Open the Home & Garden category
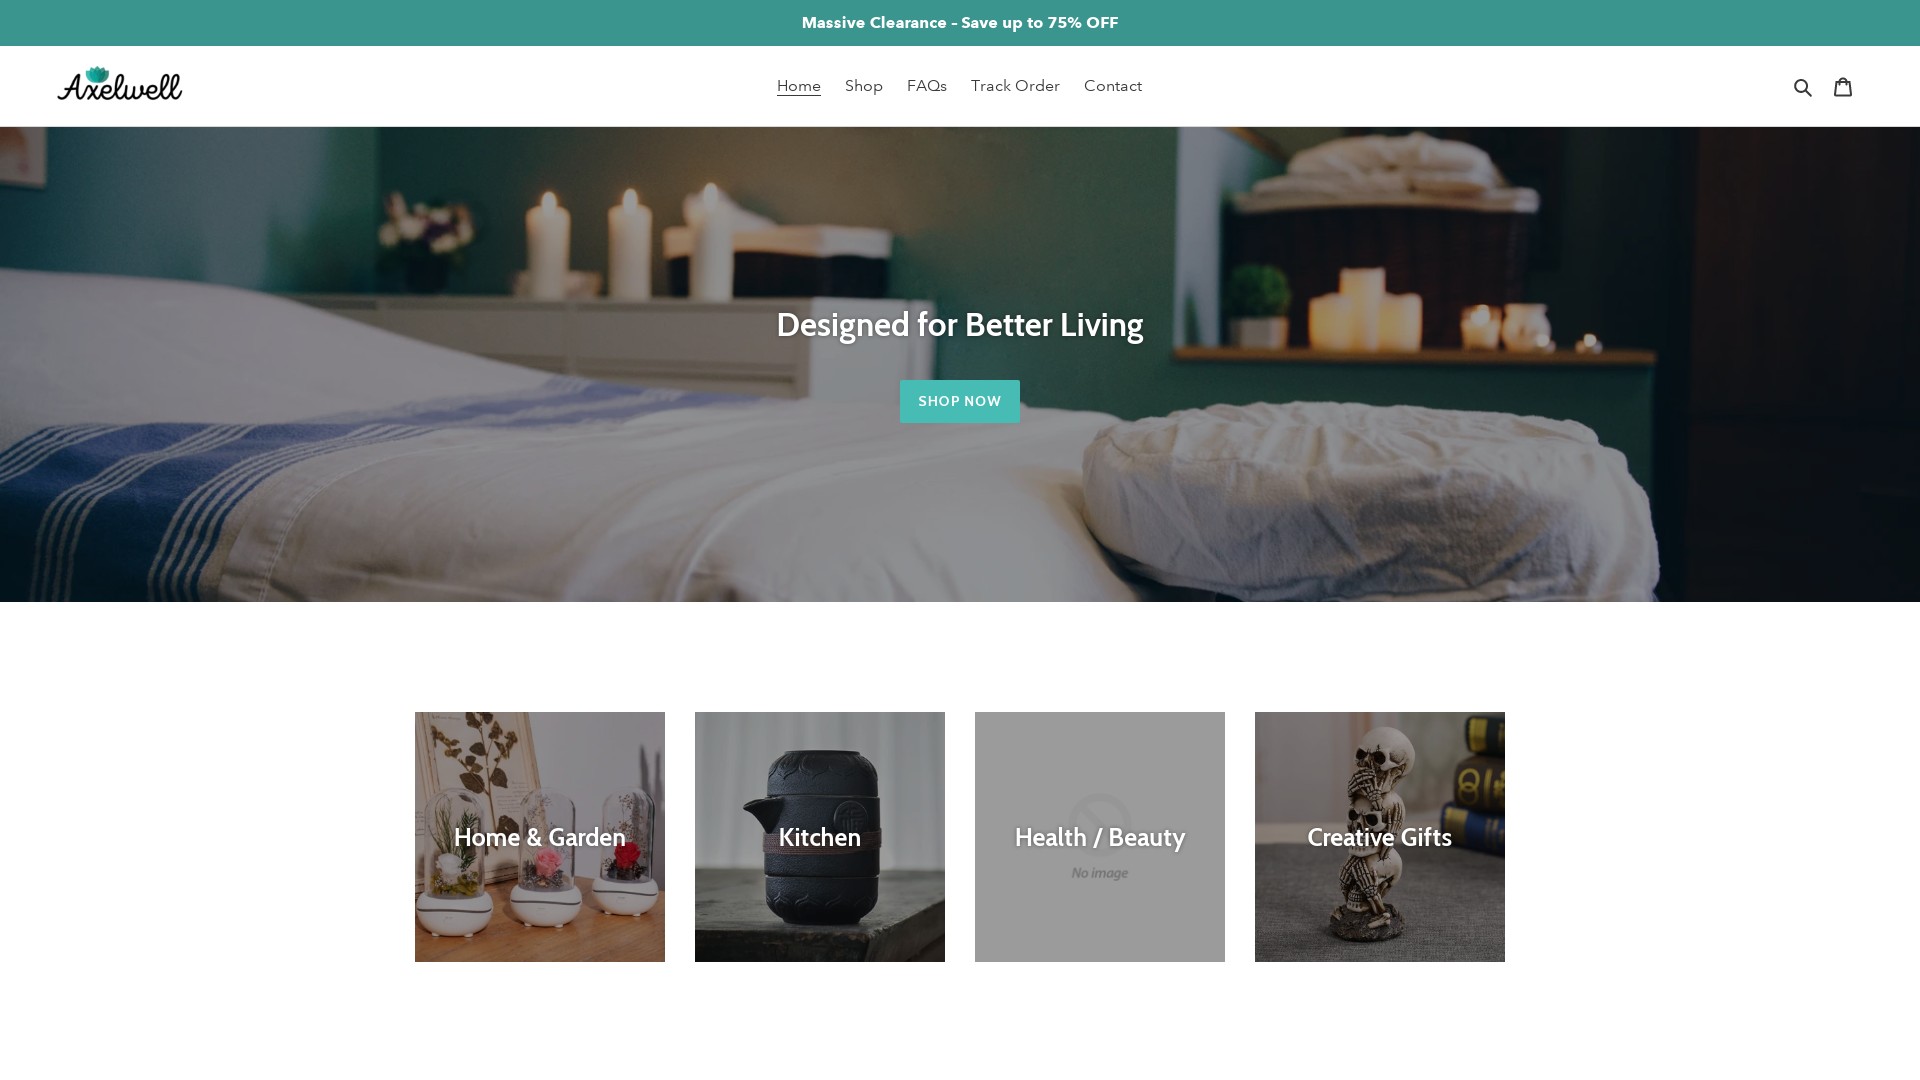 click(x=539, y=836)
